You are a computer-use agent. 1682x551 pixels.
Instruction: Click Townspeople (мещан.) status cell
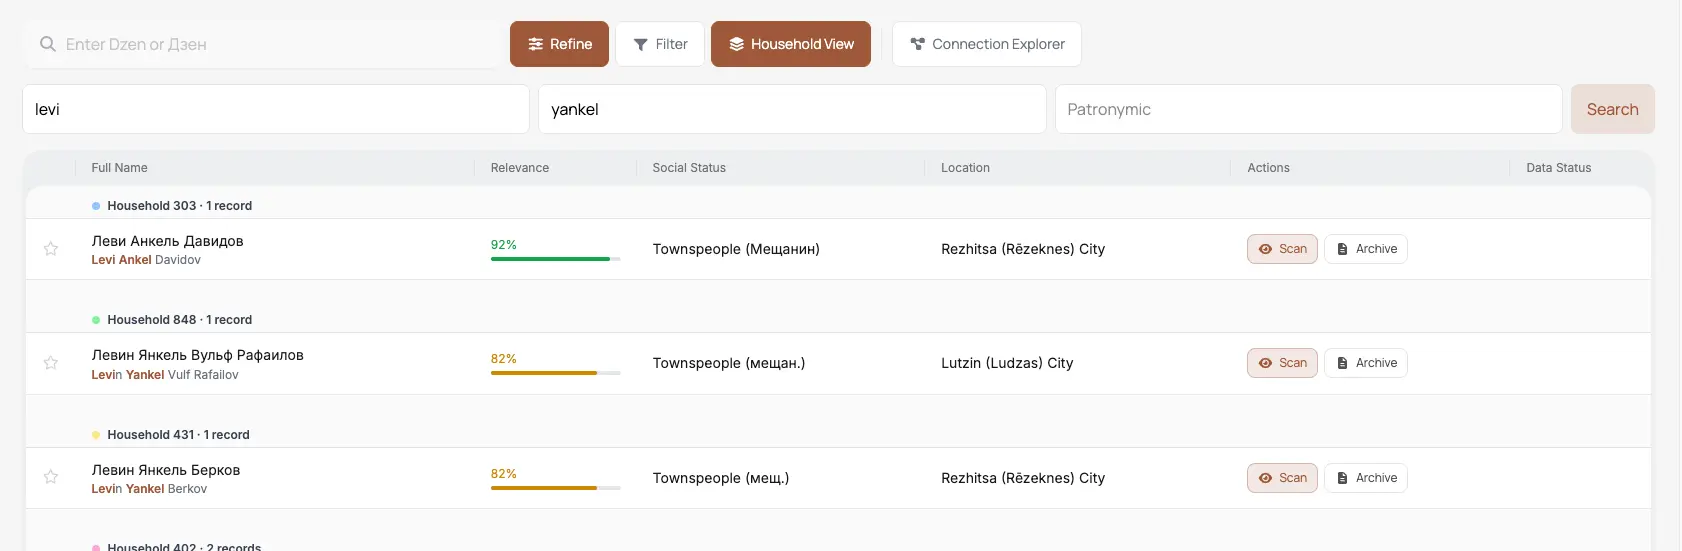tap(729, 363)
